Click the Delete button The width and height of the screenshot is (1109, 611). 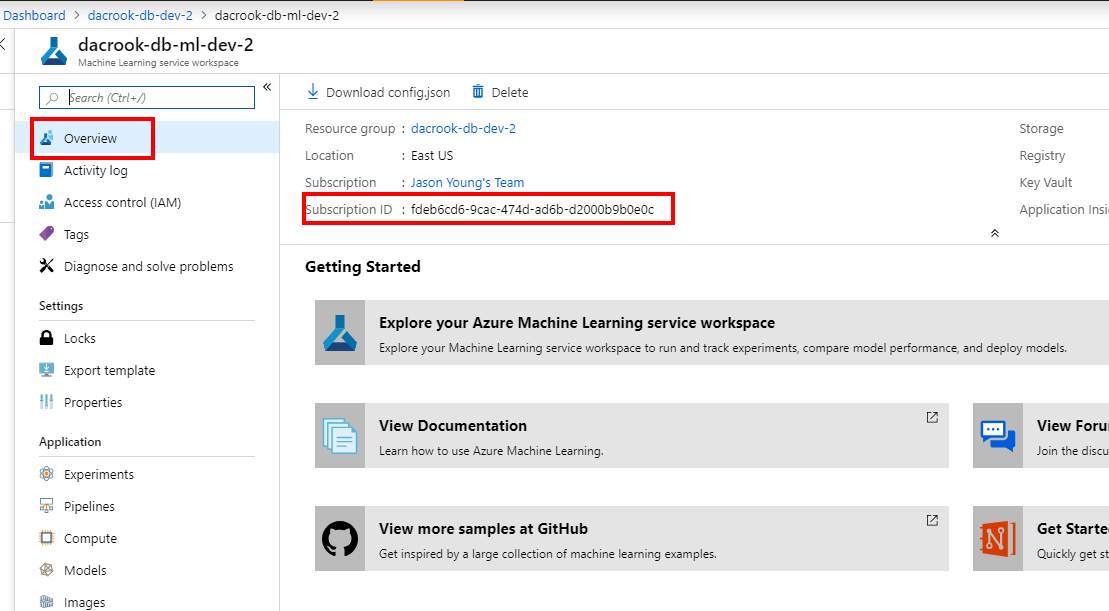tap(500, 92)
